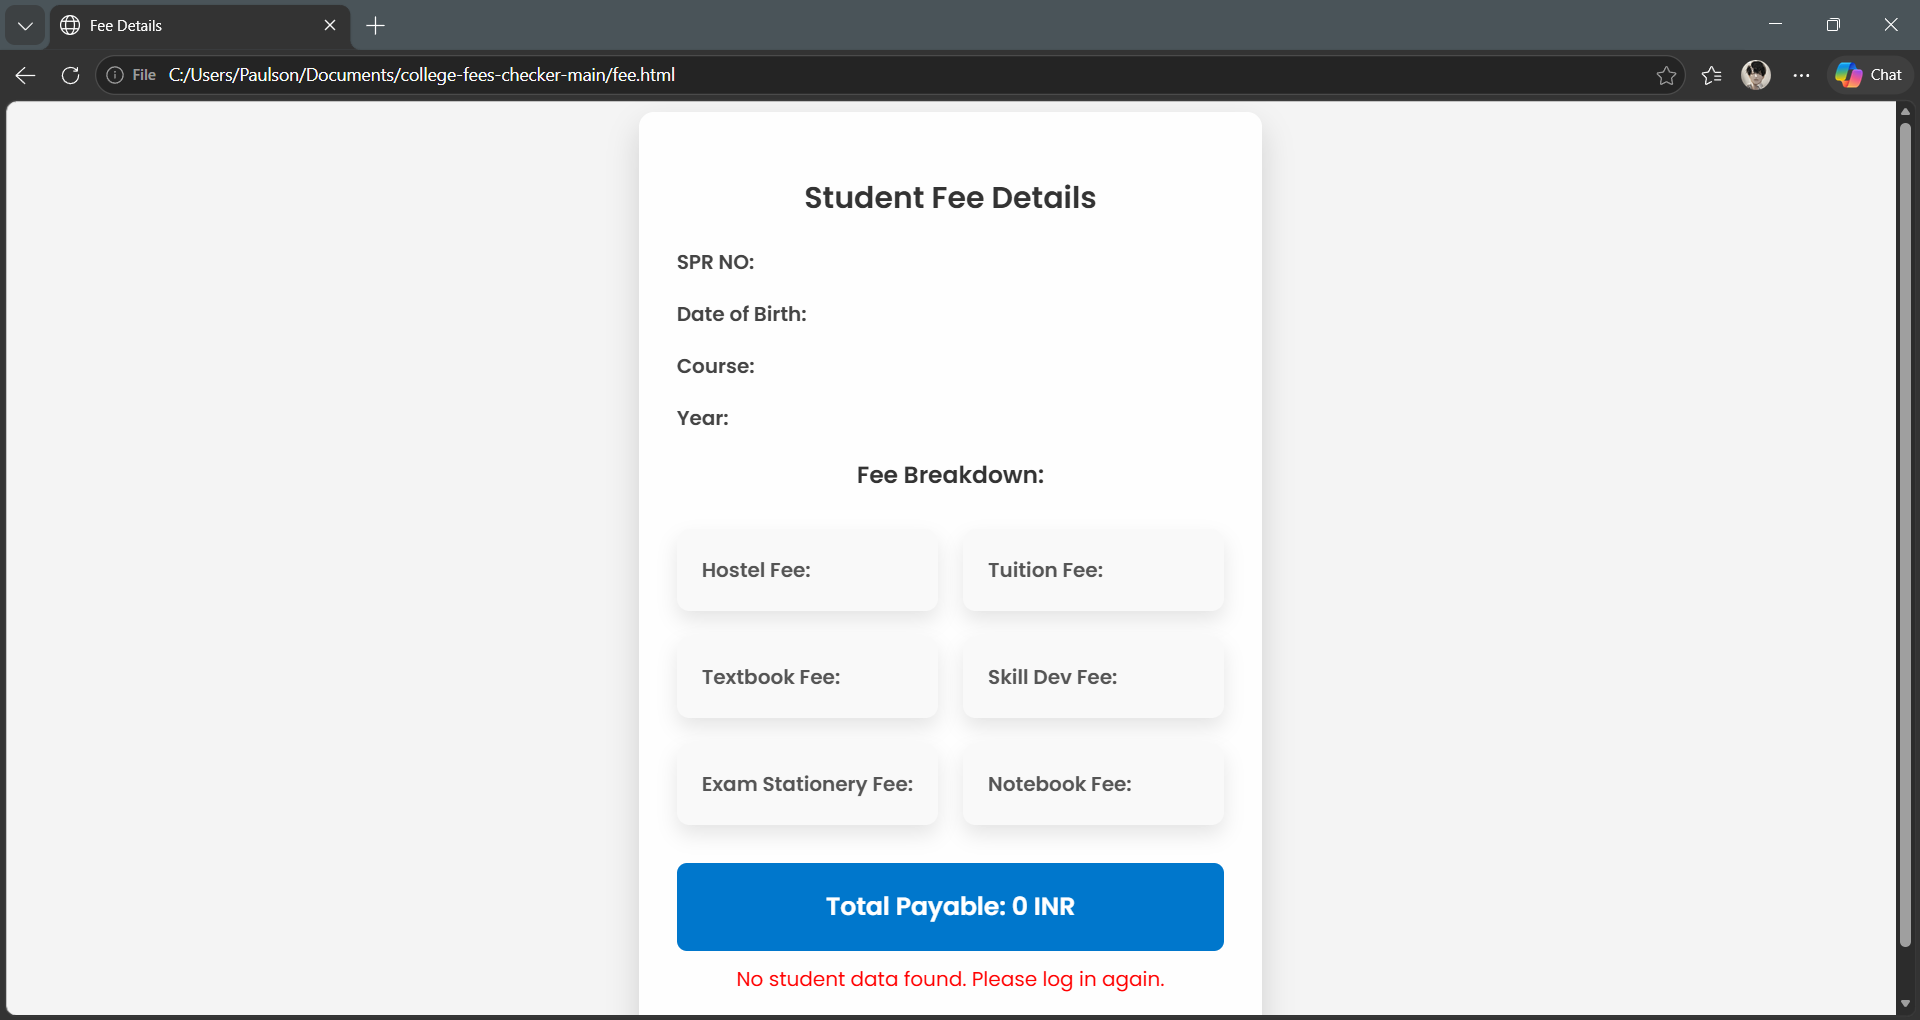Screen dimensions: 1920x1020
Task: Restore down the browser window
Action: coord(1833,25)
